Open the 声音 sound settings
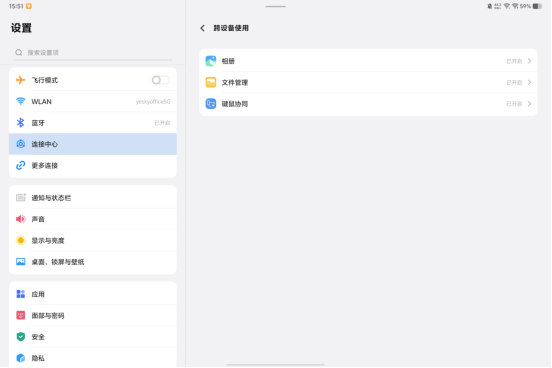Image resolution: width=552 pixels, height=368 pixels. [x=93, y=219]
